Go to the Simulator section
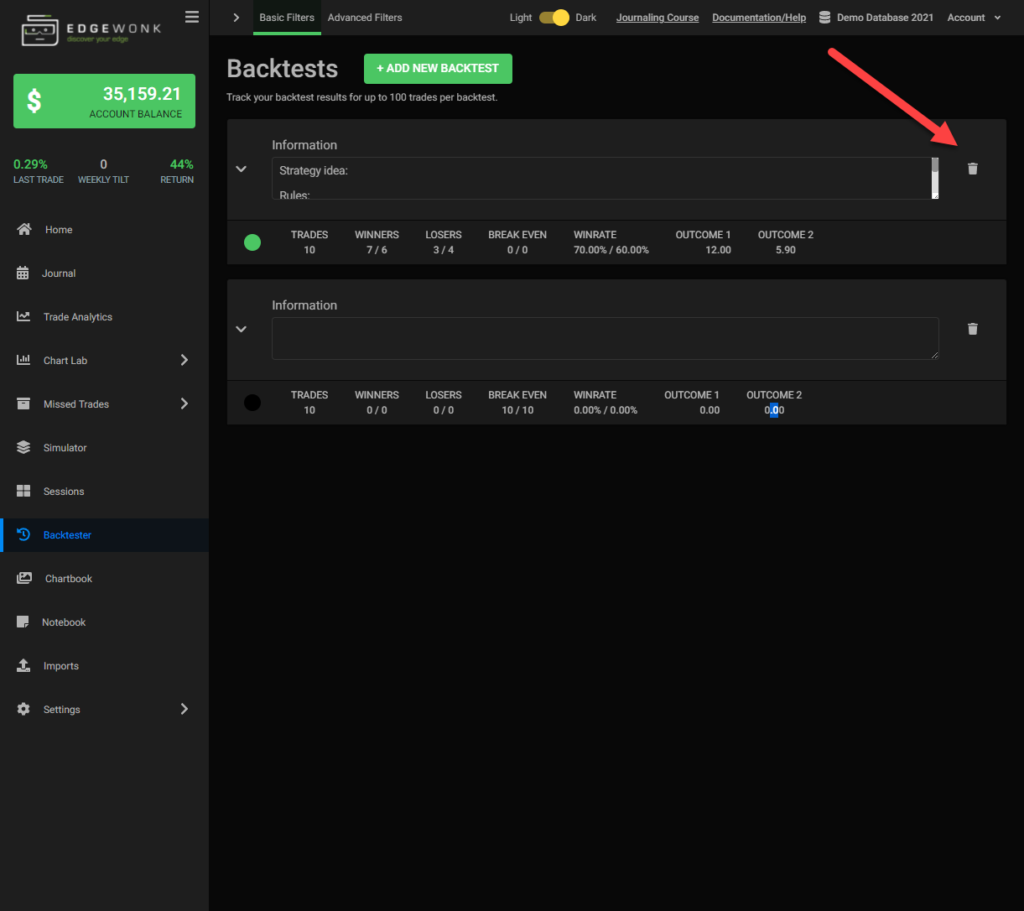 [x=66, y=447]
